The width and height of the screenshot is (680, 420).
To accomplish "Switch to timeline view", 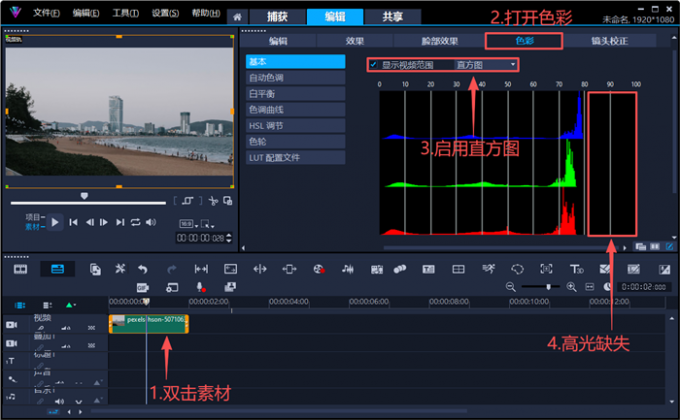I will 57,269.
